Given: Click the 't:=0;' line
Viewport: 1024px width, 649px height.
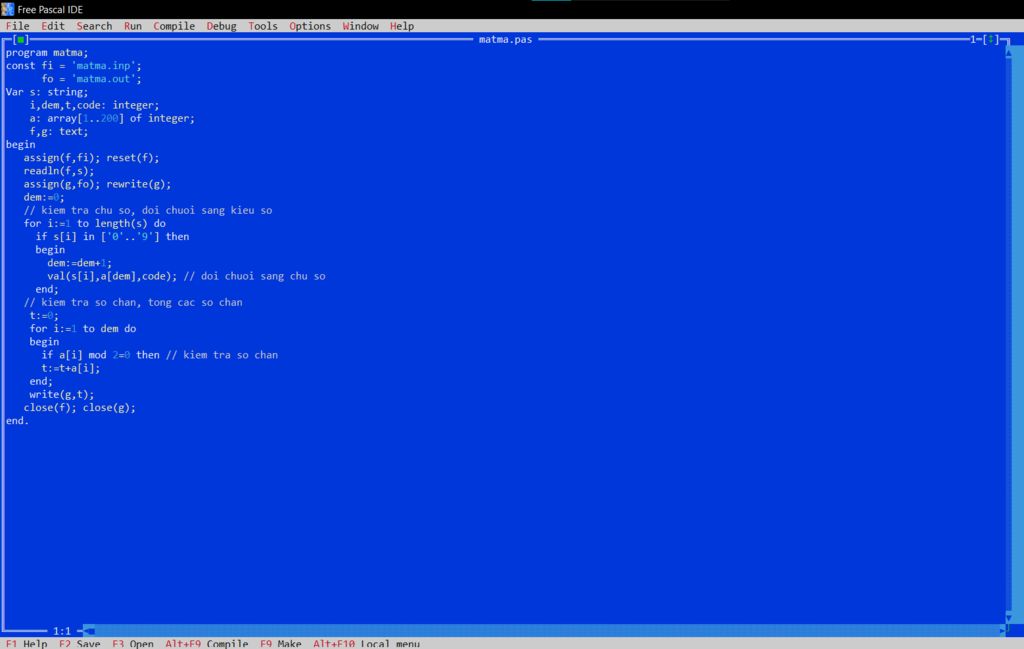Looking at the screenshot, I should click(x=44, y=315).
